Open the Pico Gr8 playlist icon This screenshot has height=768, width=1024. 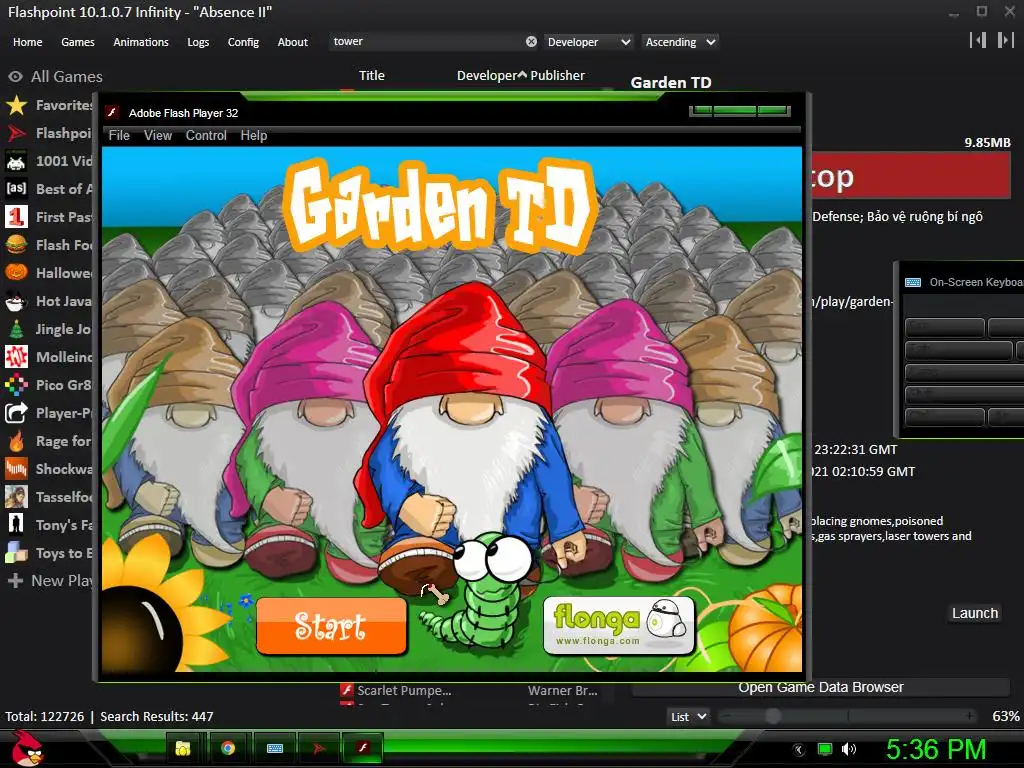tap(16, 385)
